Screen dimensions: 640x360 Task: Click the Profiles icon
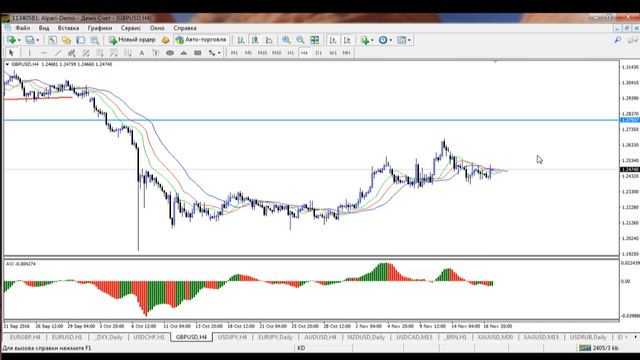(x=29, y=40)
